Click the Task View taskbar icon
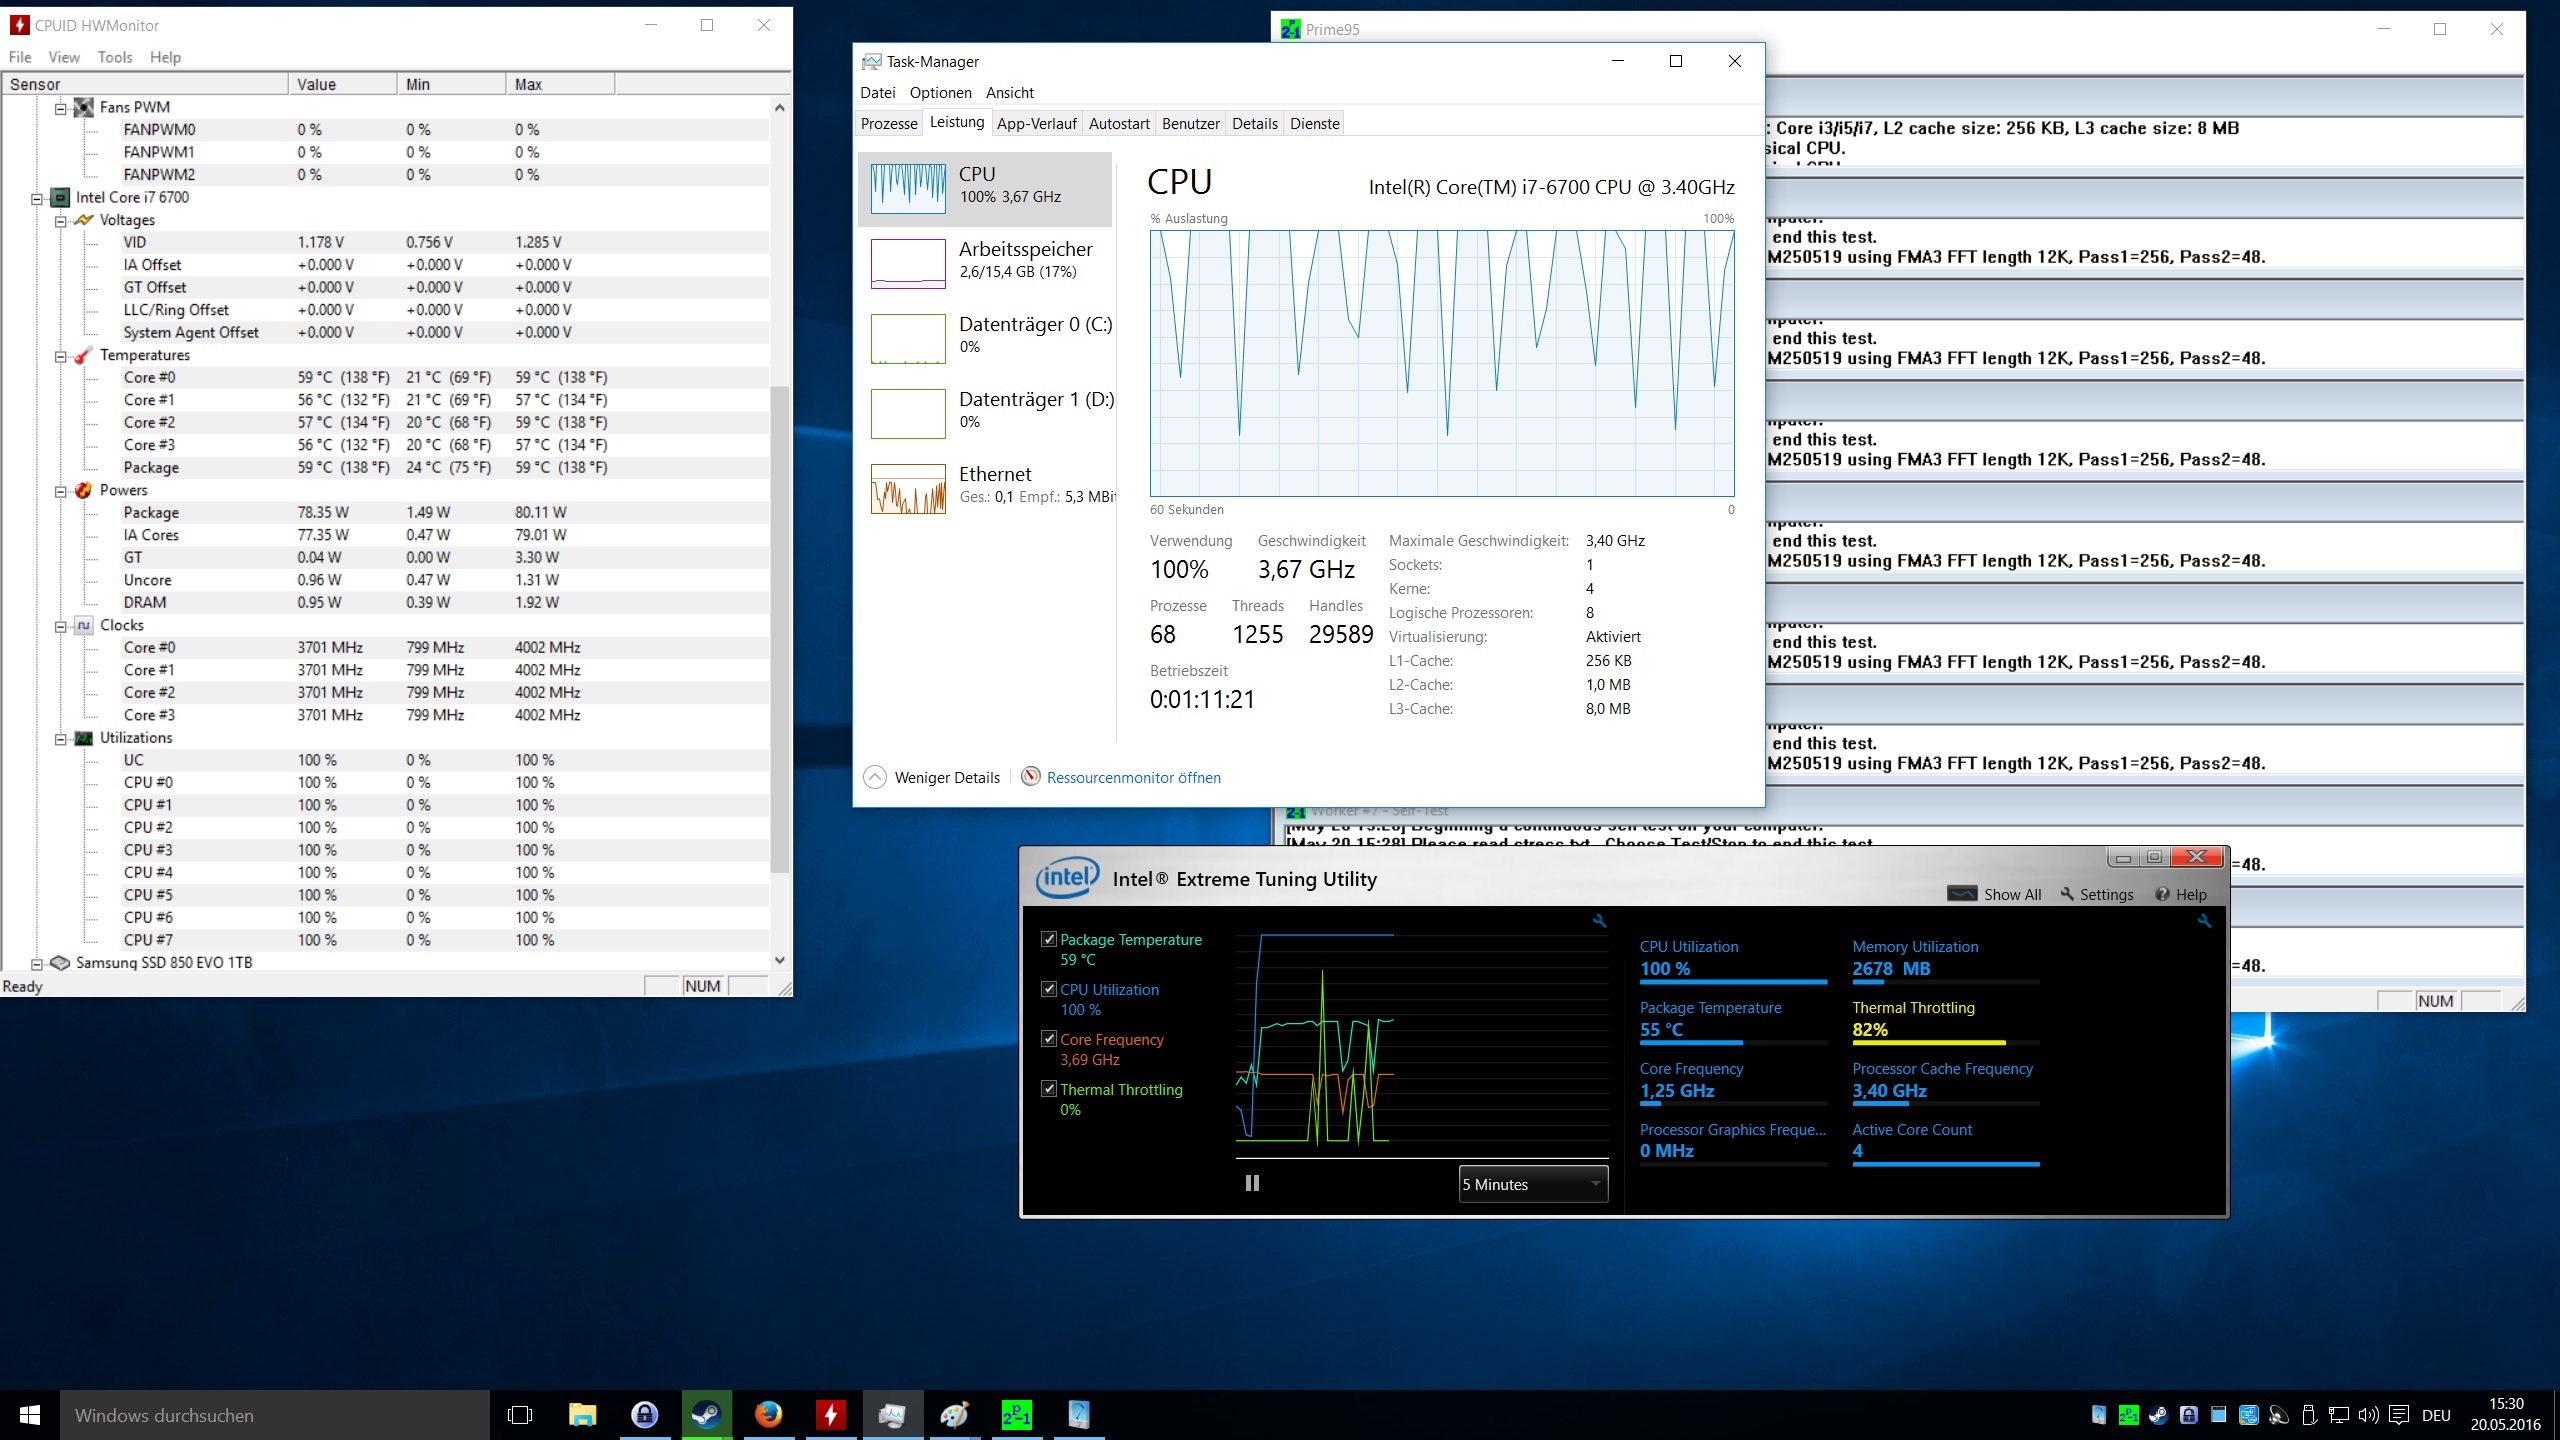The image size is (2560, 1440). click(520, 1415)
